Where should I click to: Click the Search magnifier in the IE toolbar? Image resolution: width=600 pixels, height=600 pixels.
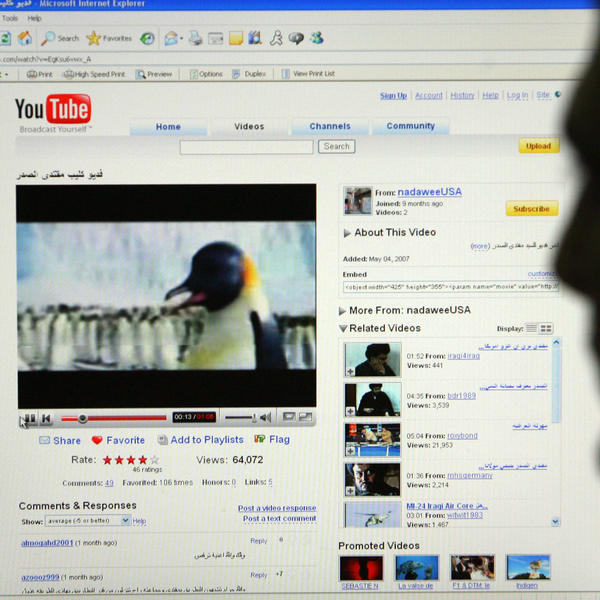click(49, 38)
